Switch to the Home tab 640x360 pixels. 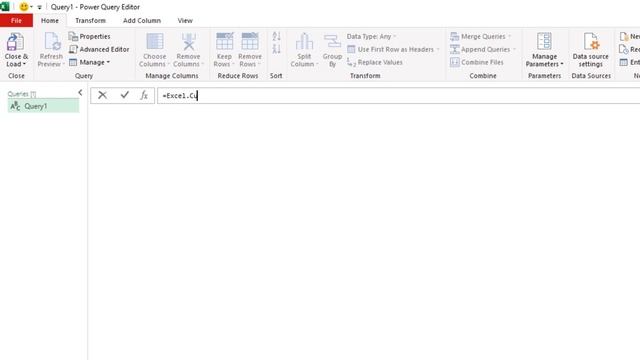[x=50, y=20]
